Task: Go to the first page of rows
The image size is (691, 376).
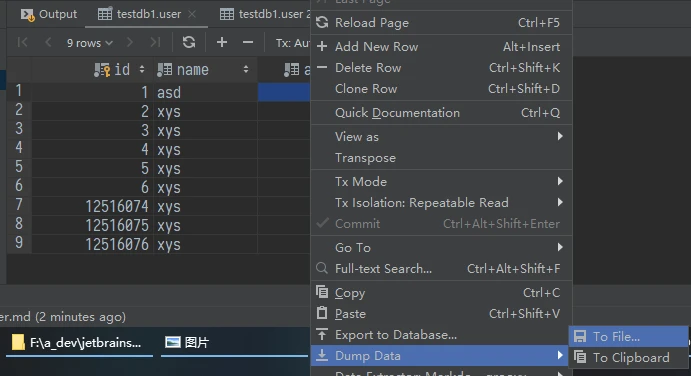Action: 22,42
